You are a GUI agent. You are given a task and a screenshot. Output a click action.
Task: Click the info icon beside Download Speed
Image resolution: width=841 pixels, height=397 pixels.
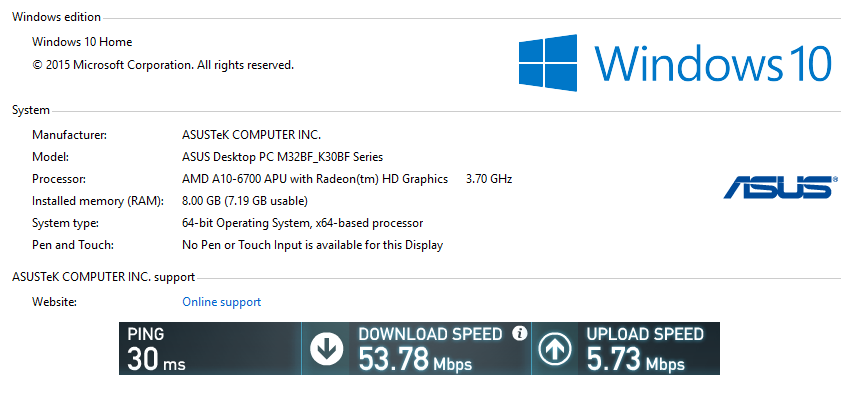pyautogui.click(x=519, y=333)
